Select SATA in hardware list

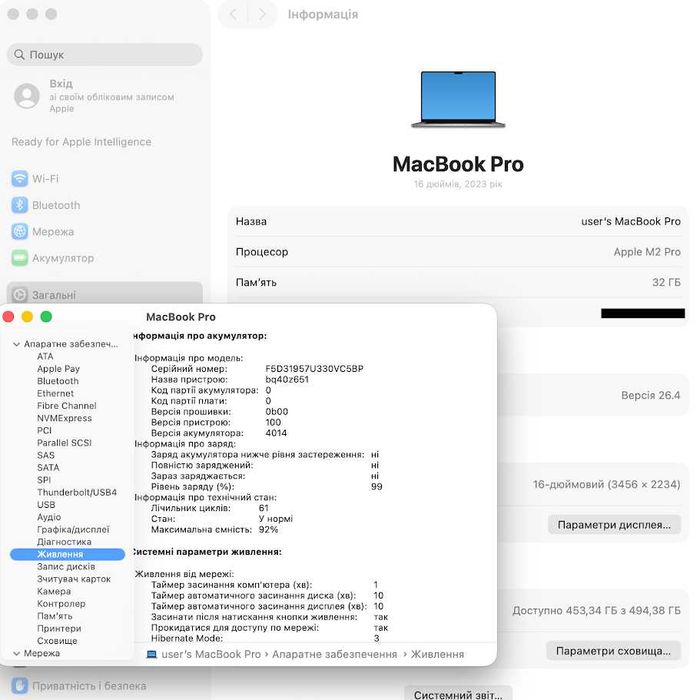(x=48, y=467)
